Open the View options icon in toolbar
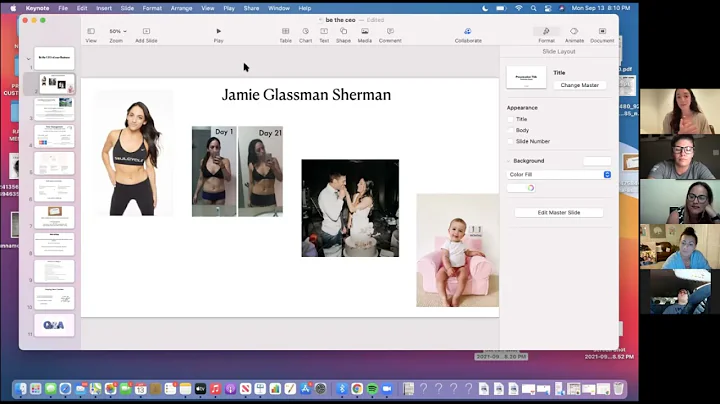 (91, 31)
